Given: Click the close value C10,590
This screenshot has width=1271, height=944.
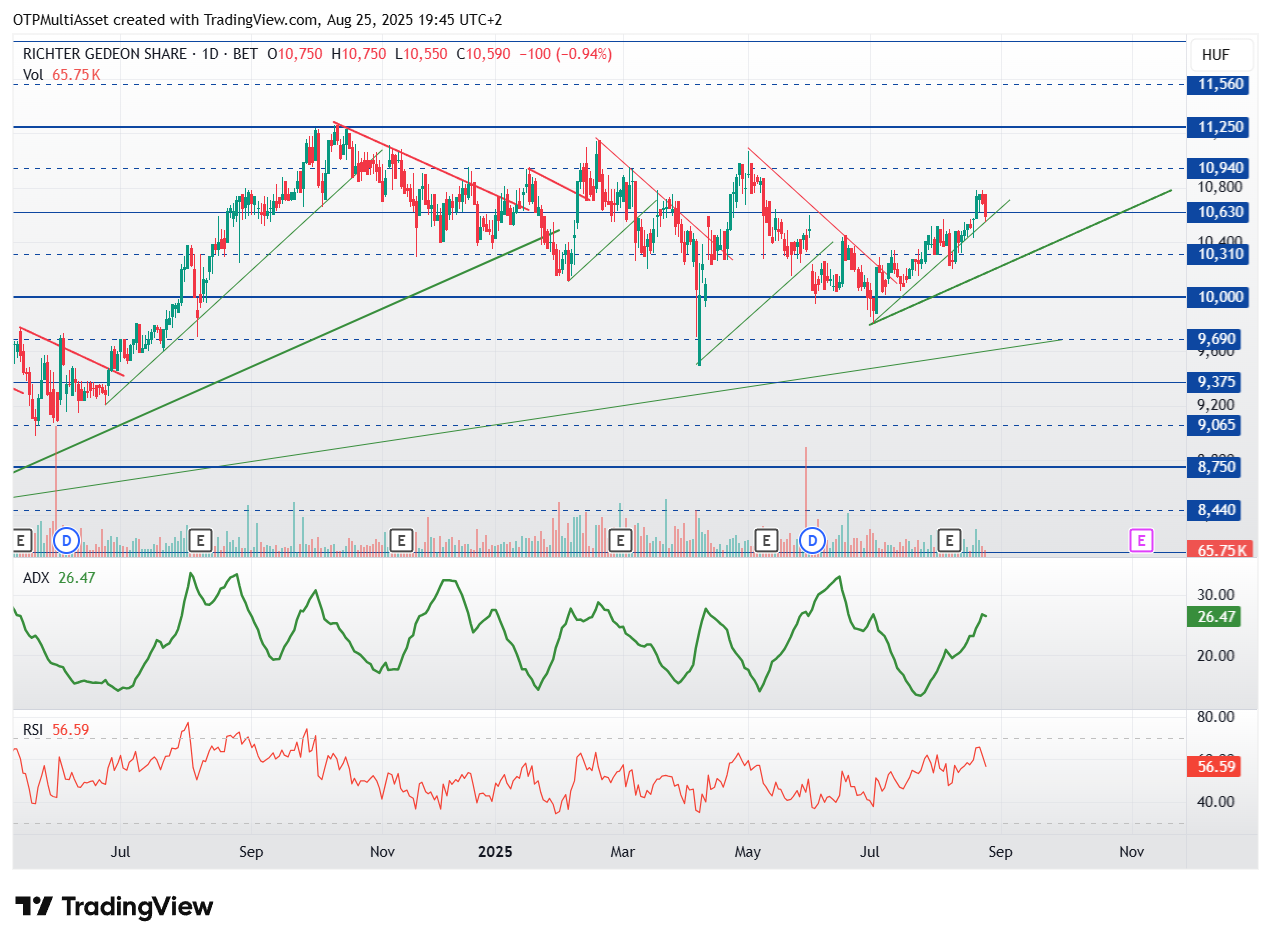Looking at the screenshot, I should point(485,54).
